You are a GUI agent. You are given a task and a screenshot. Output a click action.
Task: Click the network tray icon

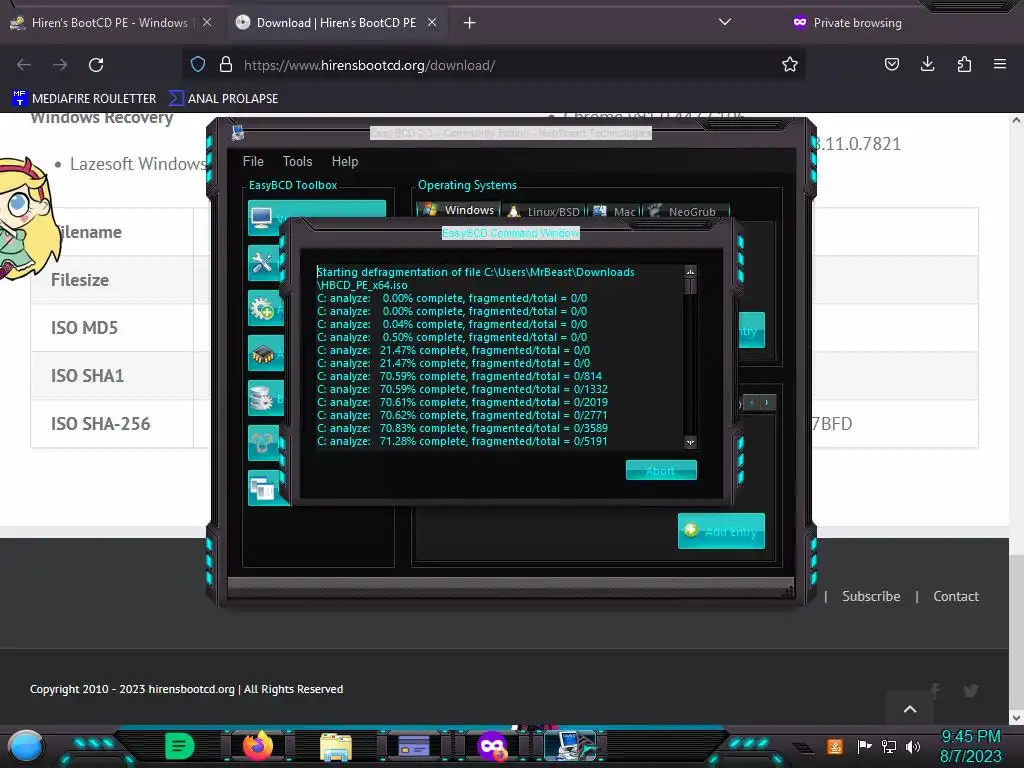(x=888, y=746)
